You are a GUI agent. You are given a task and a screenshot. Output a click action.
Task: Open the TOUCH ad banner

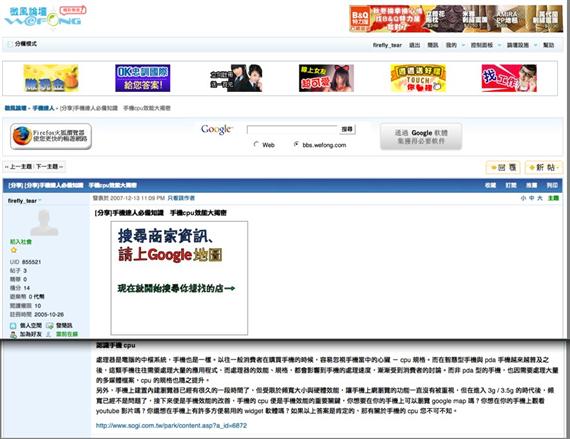click(x=418, y=78)
